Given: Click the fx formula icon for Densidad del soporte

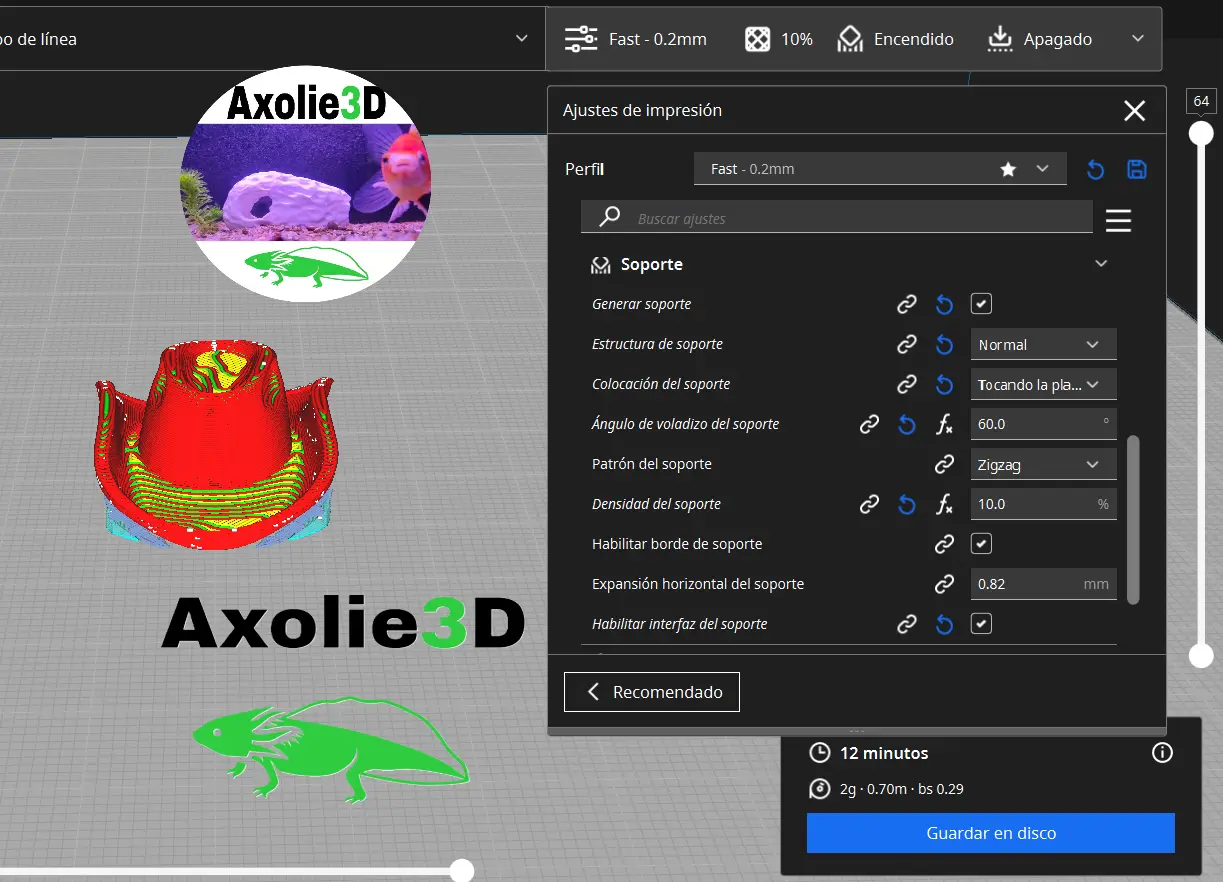Looking at the screenshot, I should [x=944, y=504].
